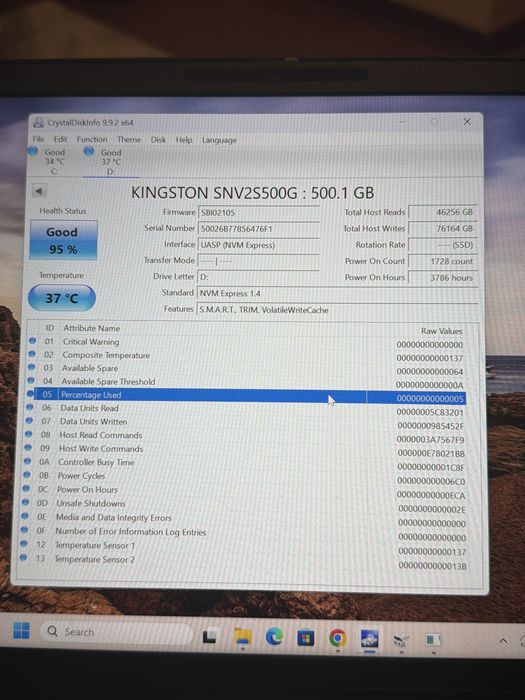Show hidden system tray icons
525x700 pixels.
(503, 641)
